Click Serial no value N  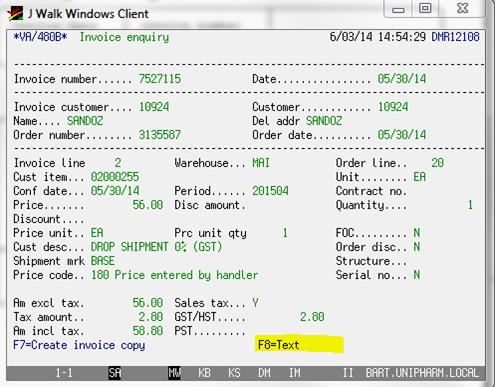click(417, 275)
